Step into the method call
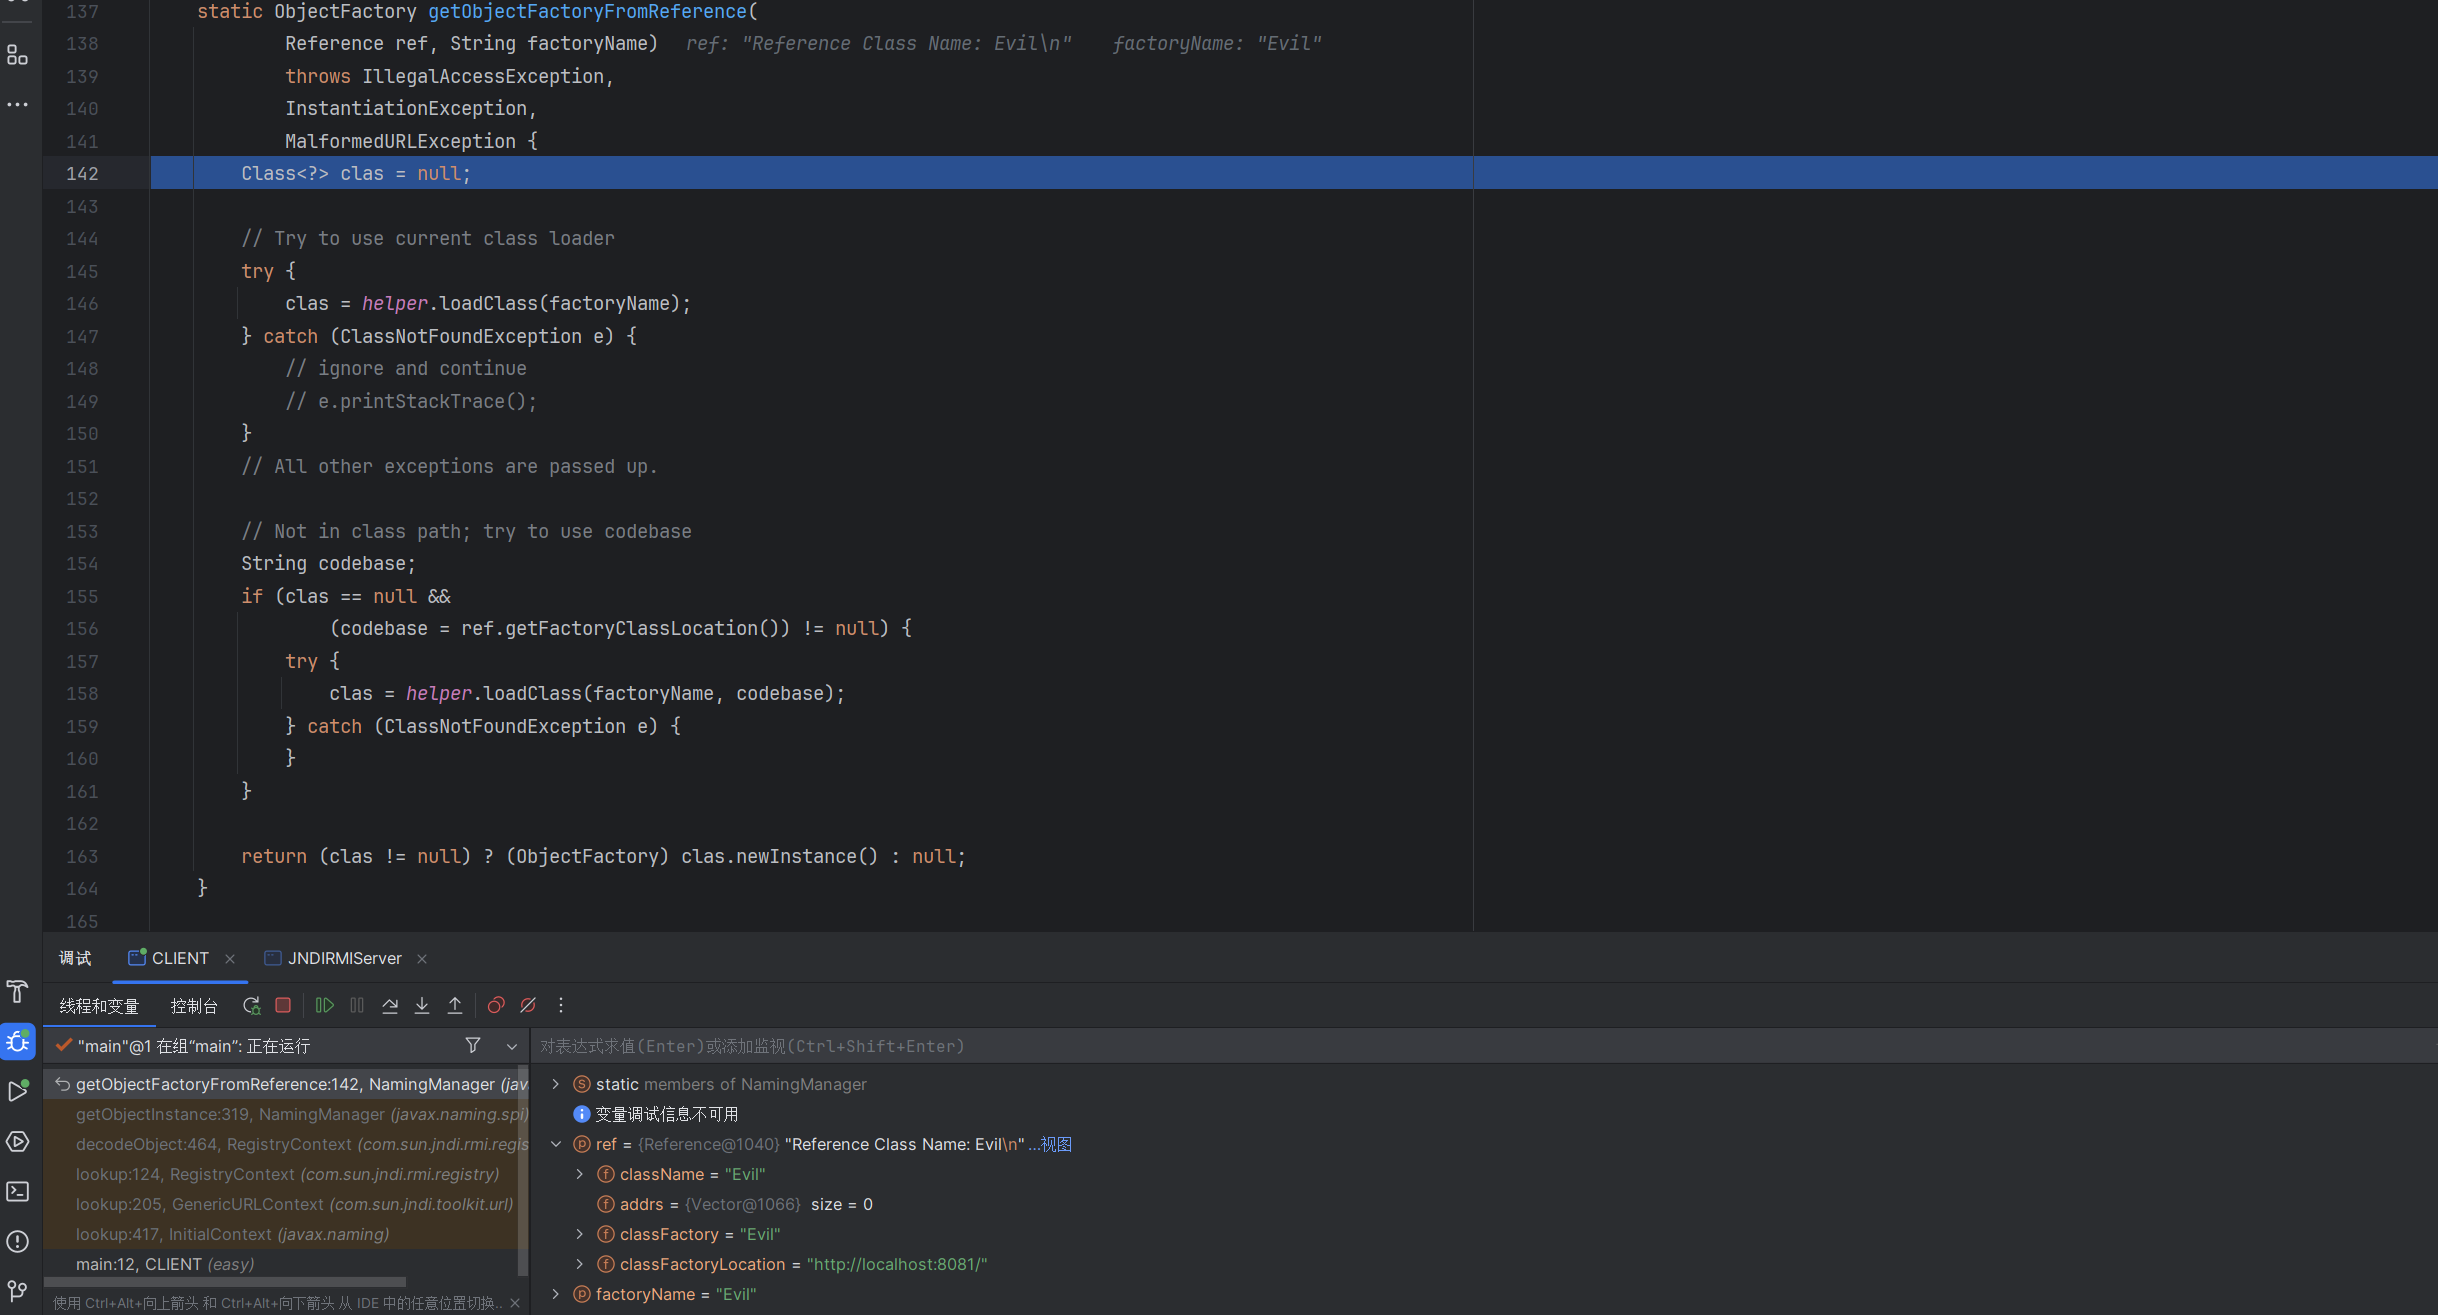Viewport: 2438px width, 1315px height. coord(422,1005)
